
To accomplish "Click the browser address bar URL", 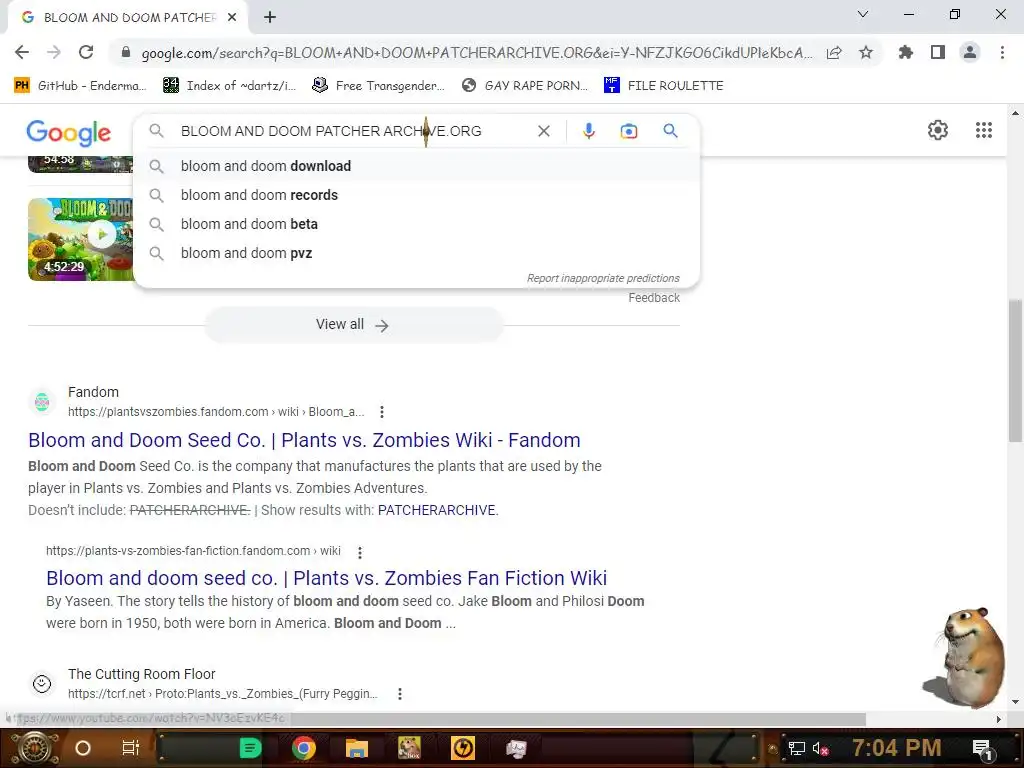I will coord(477,53).
